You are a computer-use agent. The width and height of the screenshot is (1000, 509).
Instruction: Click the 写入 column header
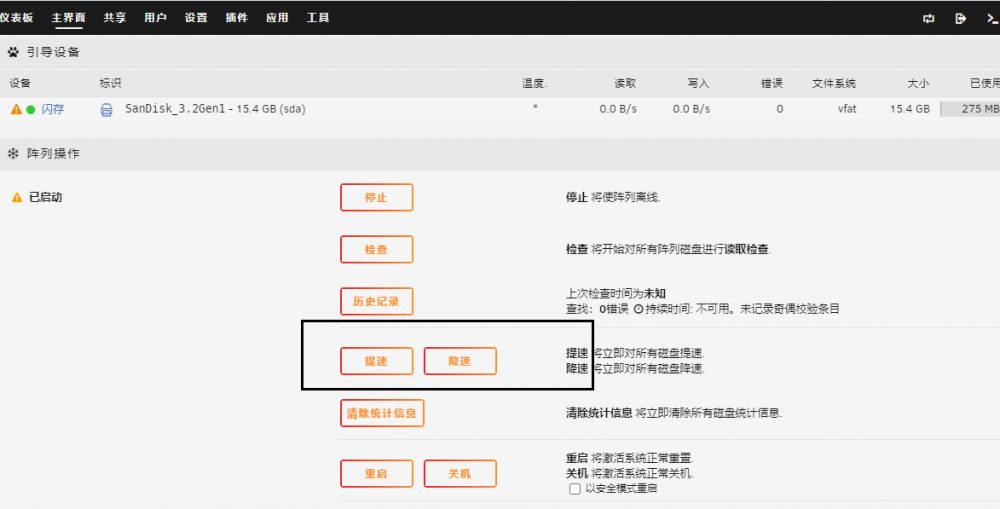(x=698, y=84)
